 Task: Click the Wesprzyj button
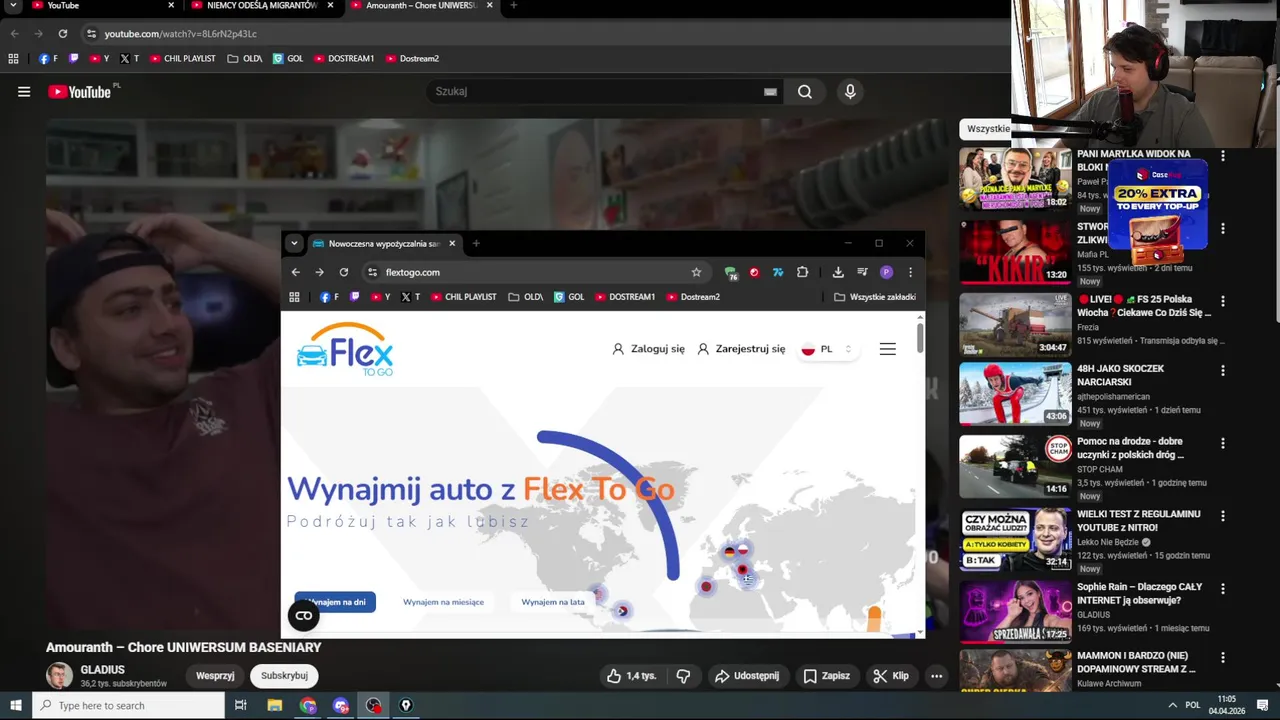tap(215, 676)
